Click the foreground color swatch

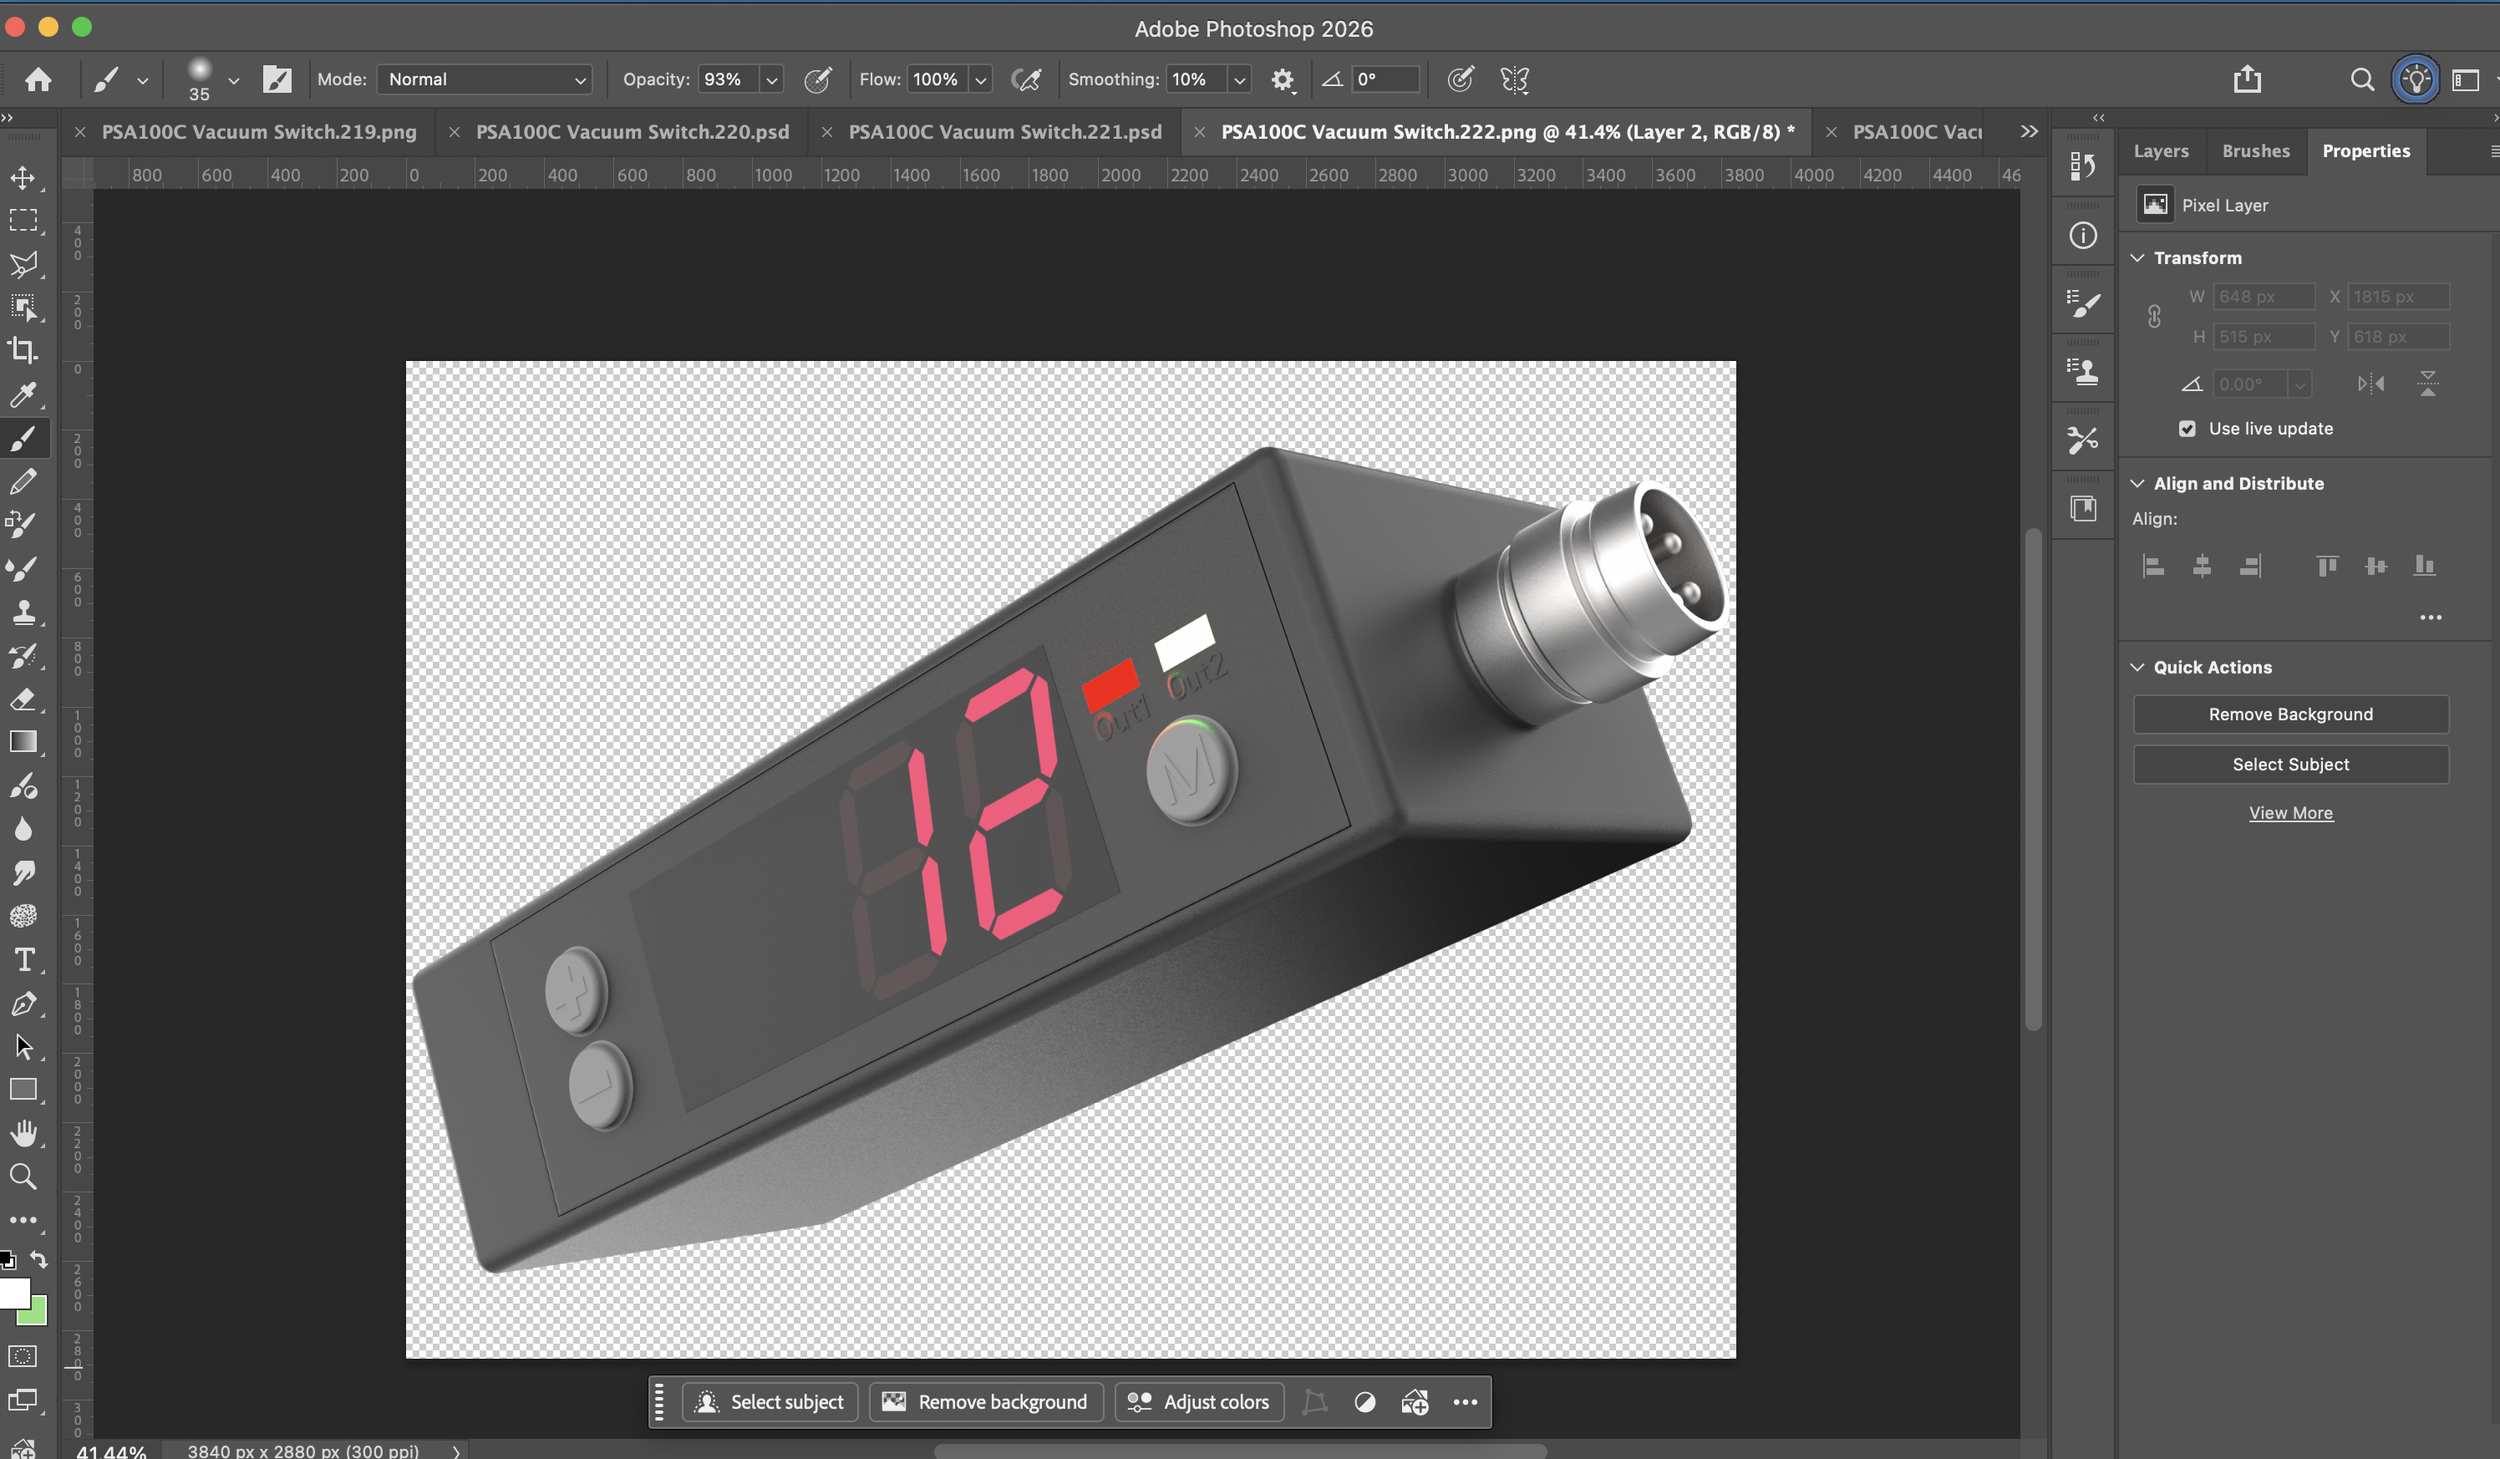[x=17, y=1293]
